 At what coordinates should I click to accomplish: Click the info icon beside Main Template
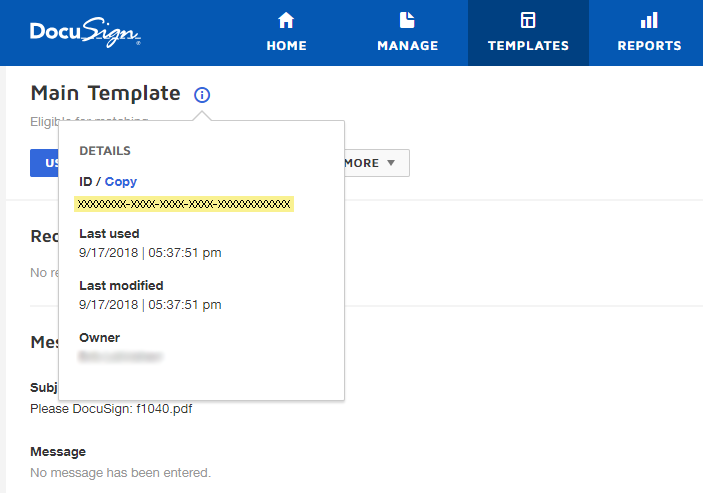[x=202, y=95]
